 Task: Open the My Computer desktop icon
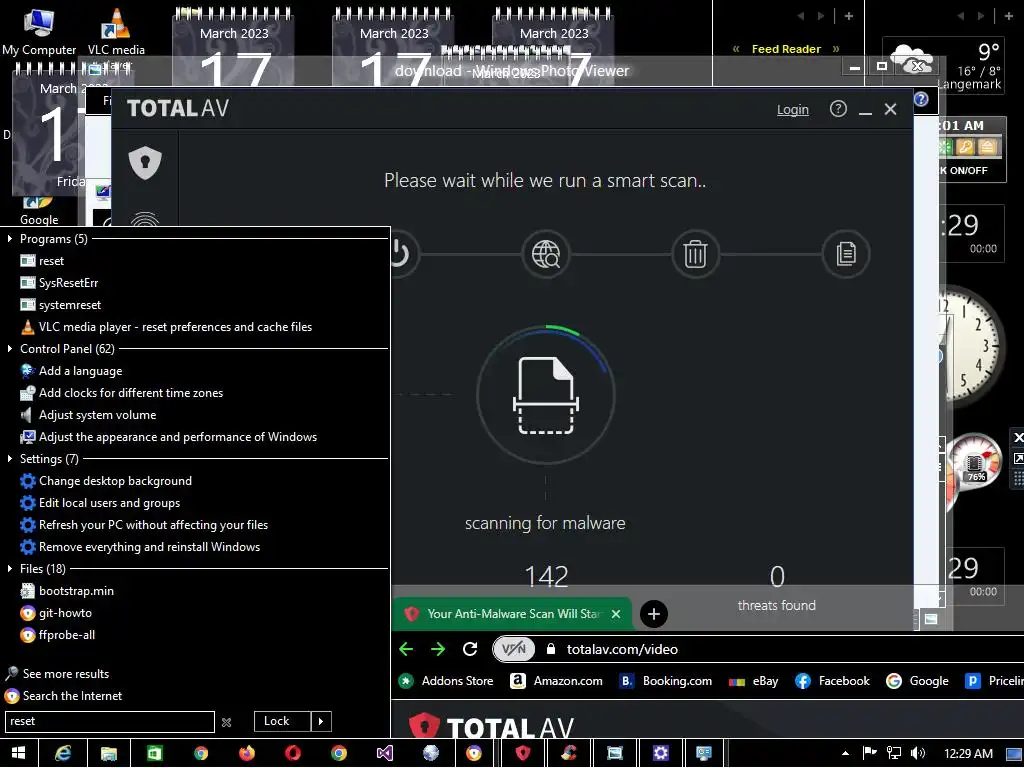[39, 33]
